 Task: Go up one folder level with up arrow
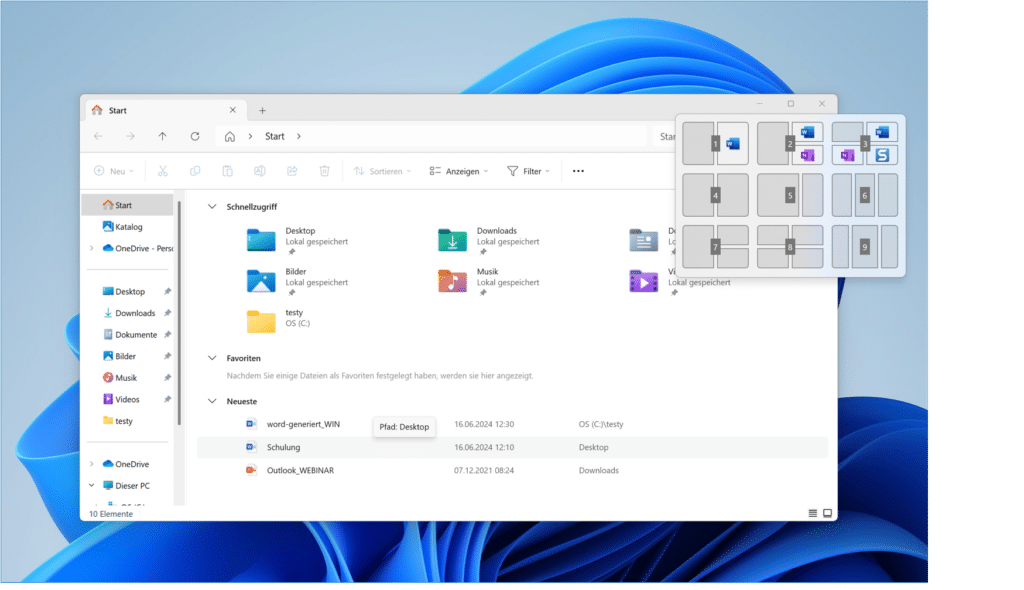(x=162, y=136)
